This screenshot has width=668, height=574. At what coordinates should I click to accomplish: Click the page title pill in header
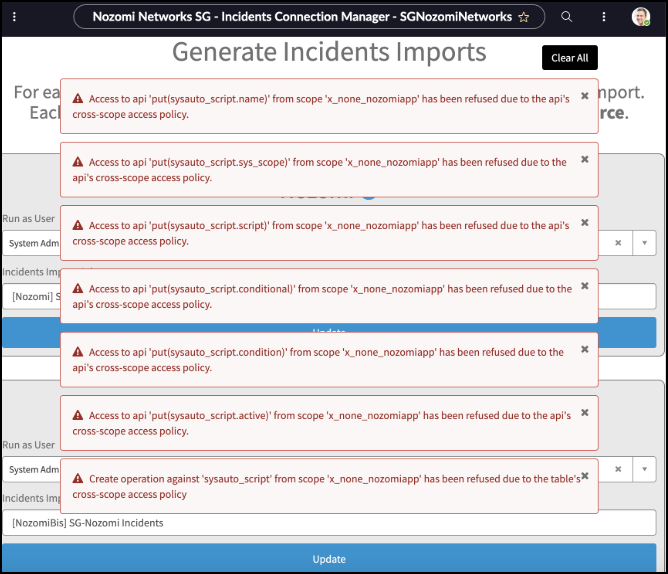[309, 17]
